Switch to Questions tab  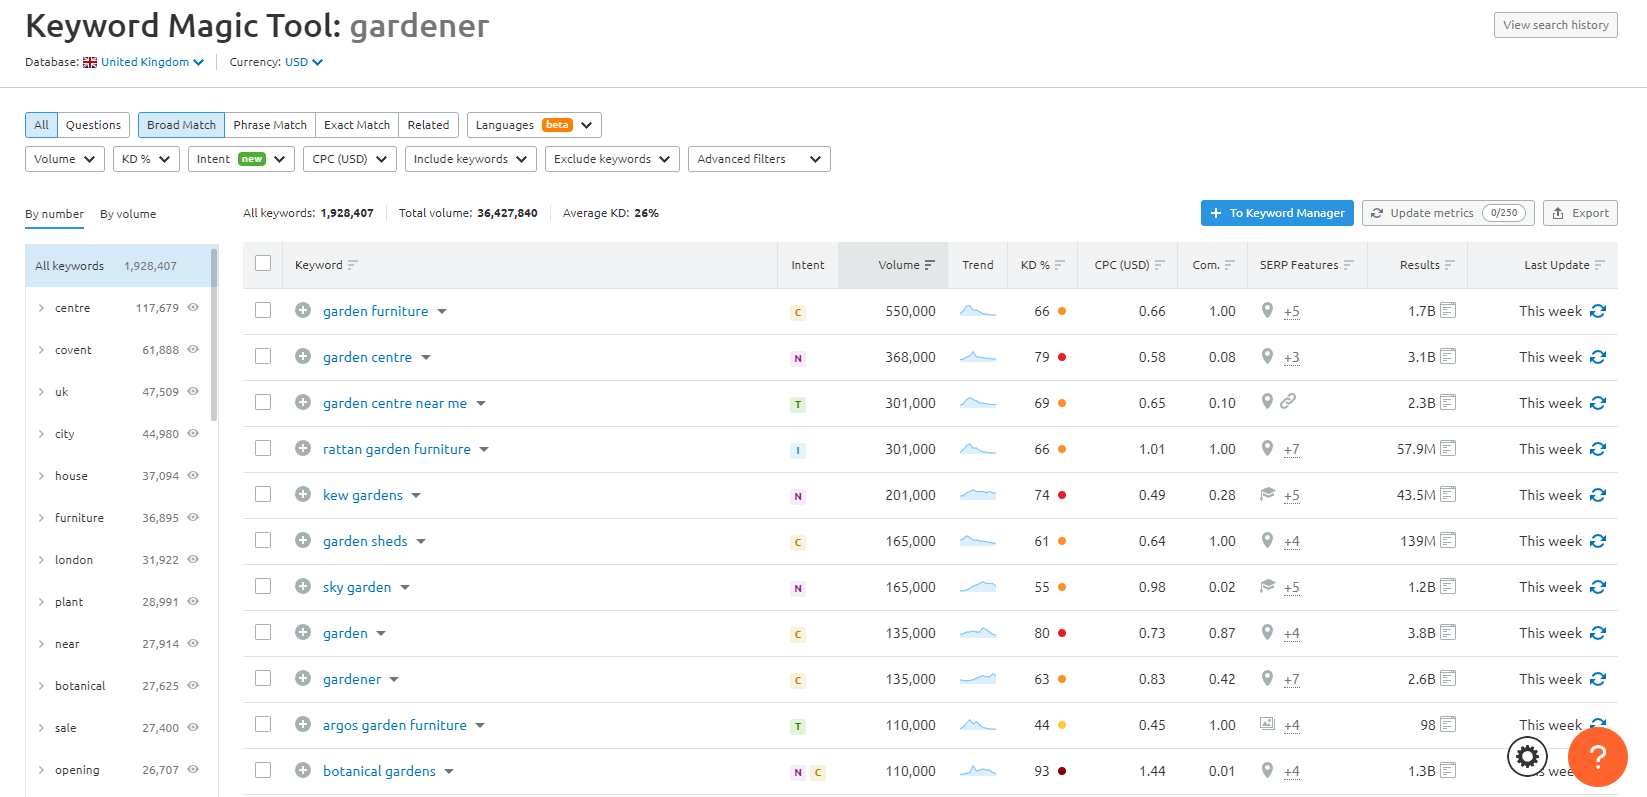tap(93, 125)
